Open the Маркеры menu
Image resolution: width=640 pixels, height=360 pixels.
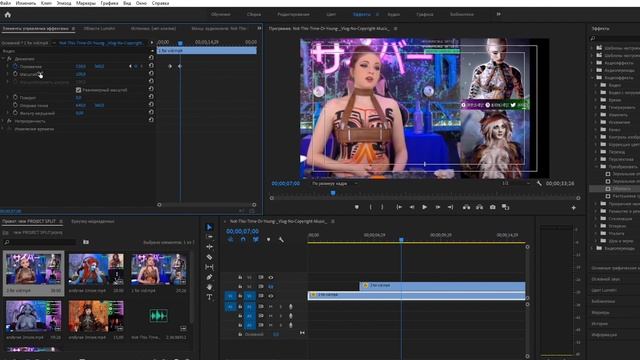click(86, 3)
